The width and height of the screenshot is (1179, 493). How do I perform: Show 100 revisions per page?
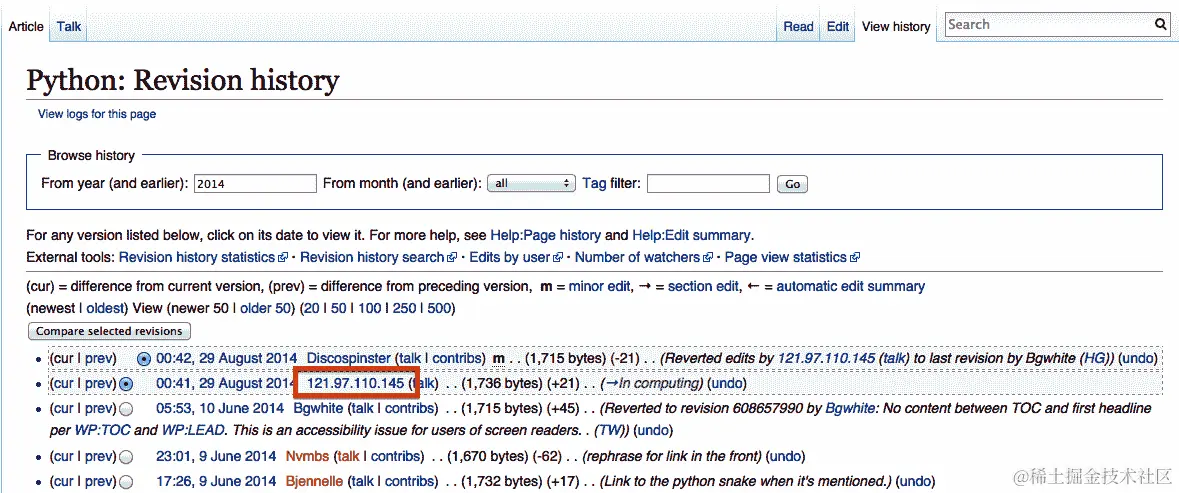point(369,308)
